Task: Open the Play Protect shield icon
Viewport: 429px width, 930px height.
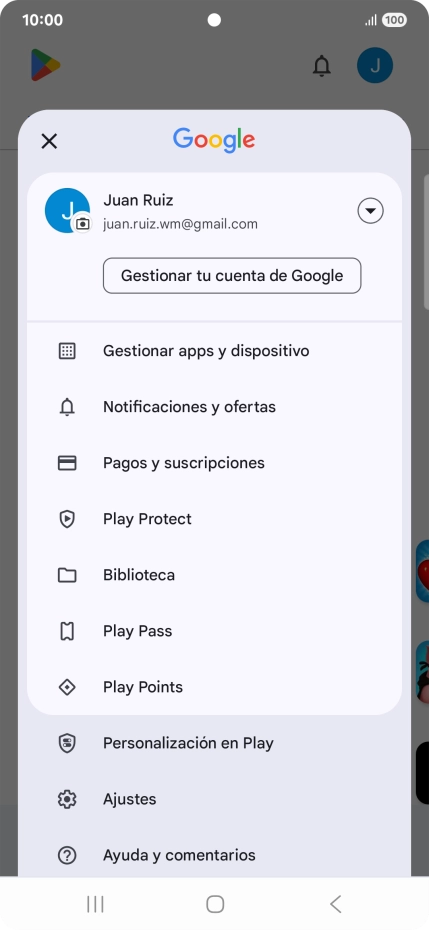Action: click(x=67, y=519)
